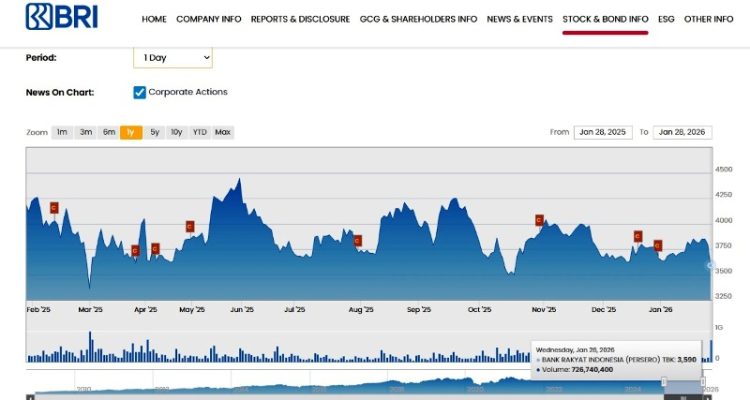Click the chart navigator range handle

pyautogui.click(x=664, y=382)
